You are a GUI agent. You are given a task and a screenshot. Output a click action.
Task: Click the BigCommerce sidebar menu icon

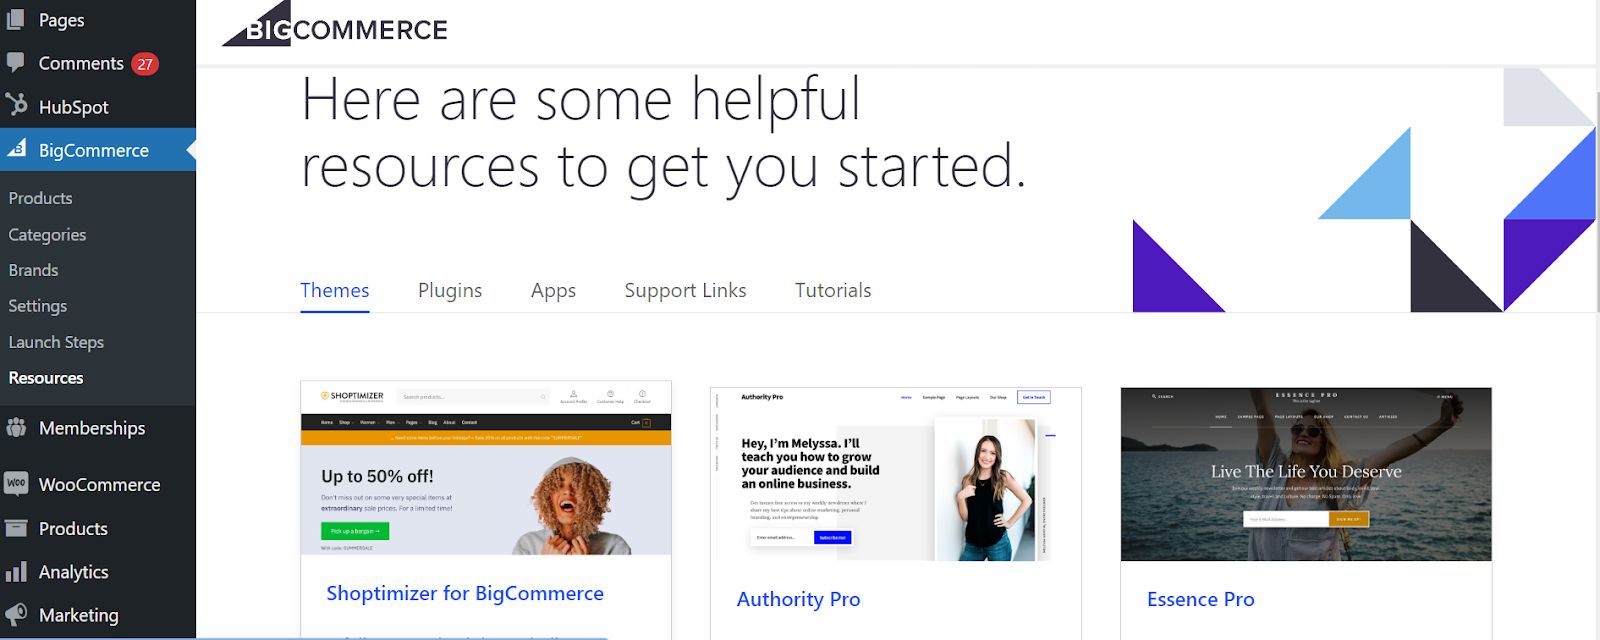[17, 149]
